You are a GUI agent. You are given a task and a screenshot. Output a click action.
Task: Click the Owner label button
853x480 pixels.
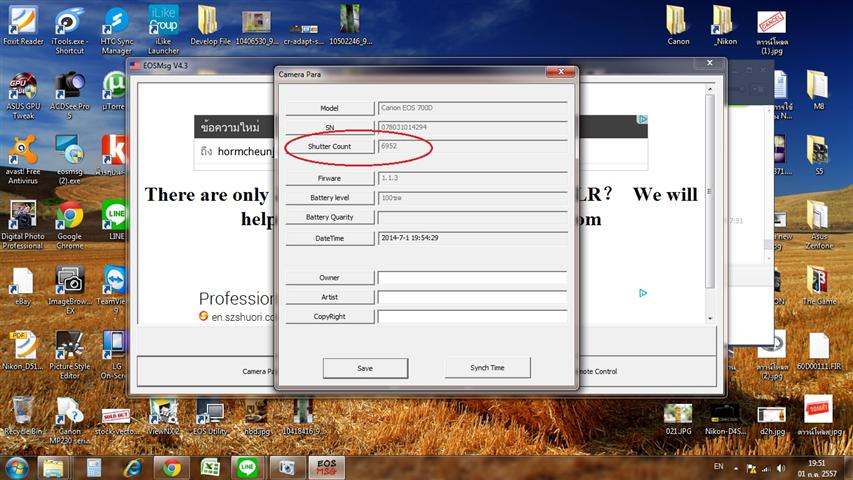pos(330,278)
